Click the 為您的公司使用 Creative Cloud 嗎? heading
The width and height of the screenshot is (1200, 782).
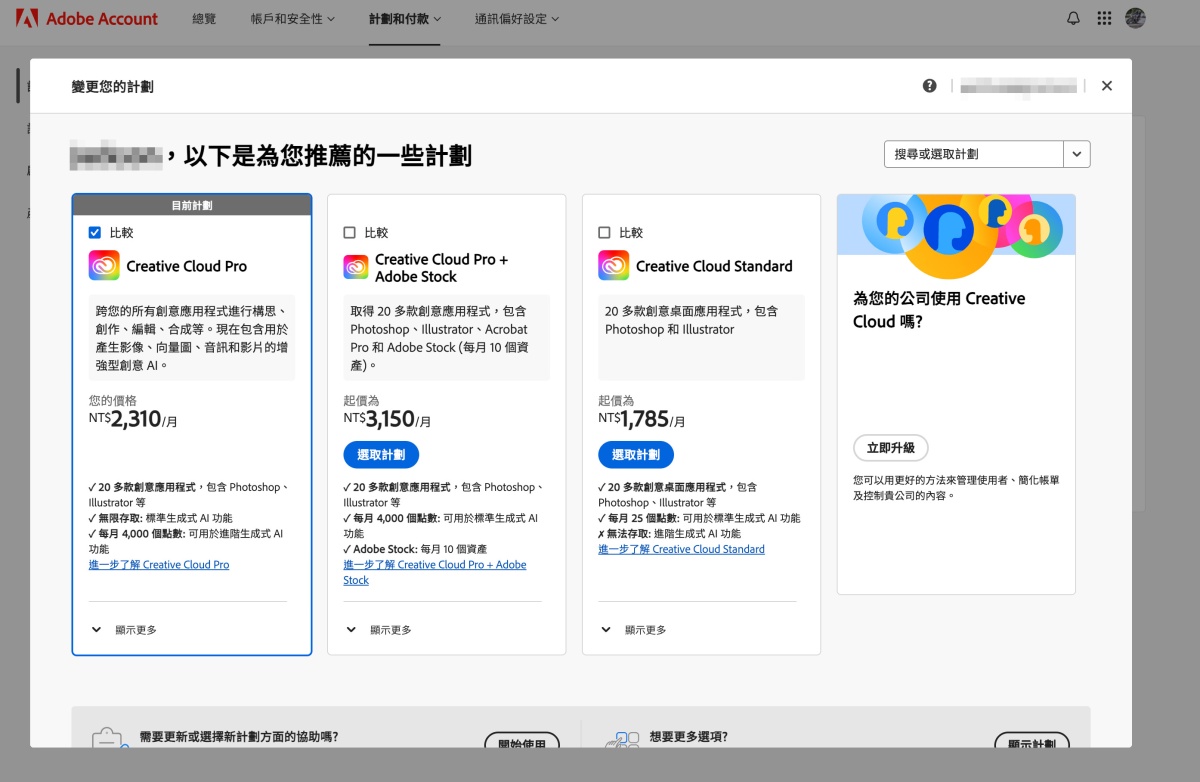click(x=939, y=310)
